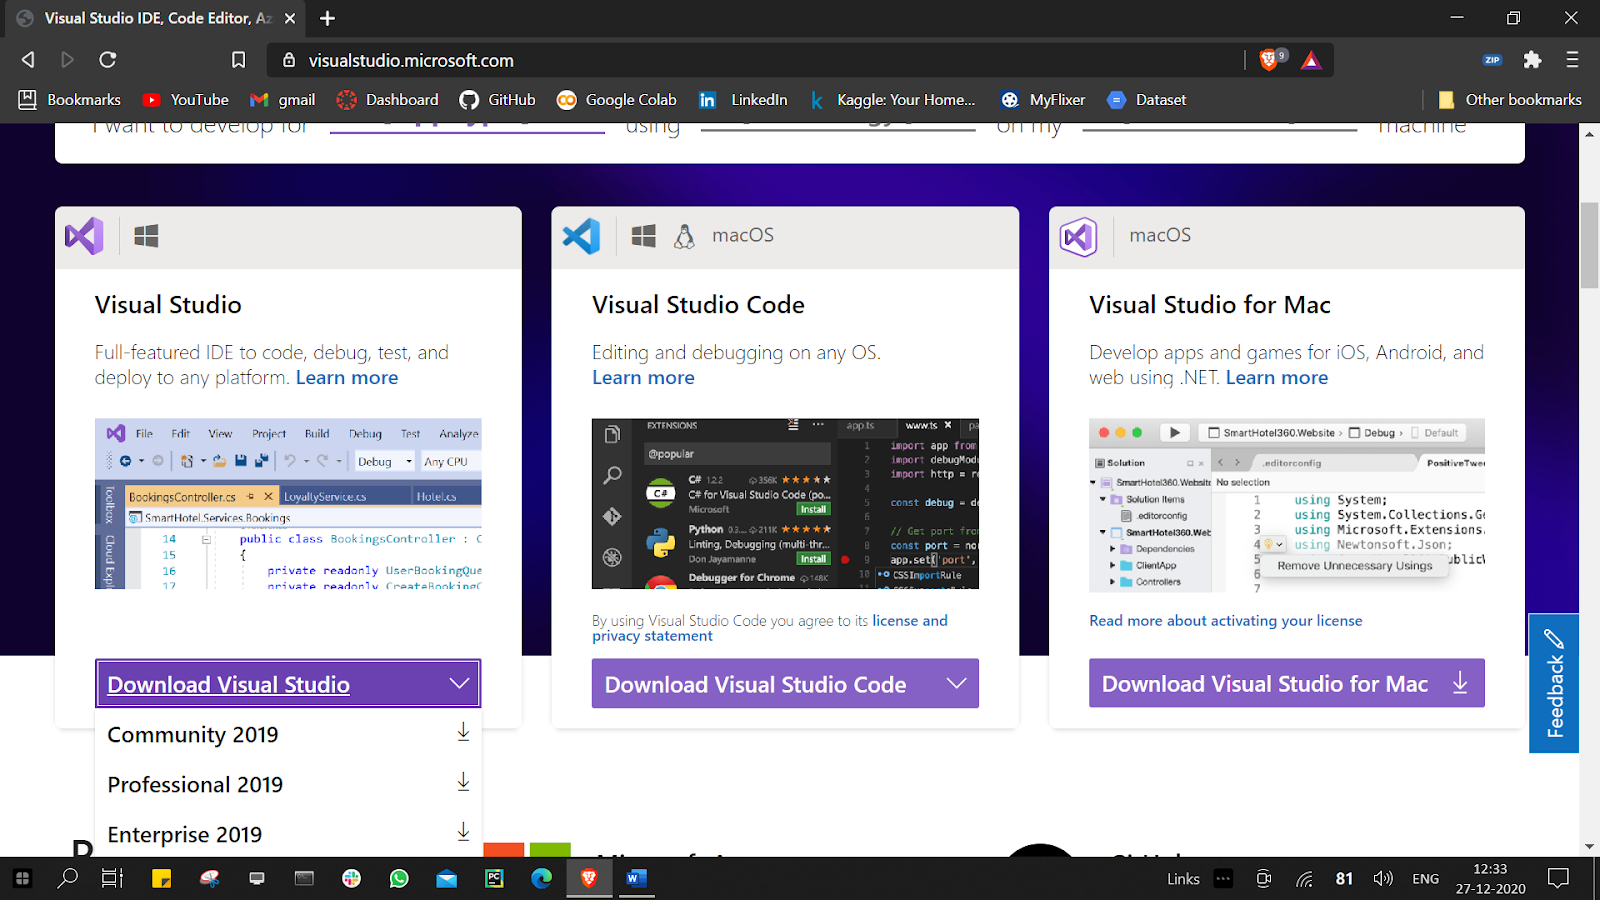Open Read more about activating your license

tap(1226, 621)
